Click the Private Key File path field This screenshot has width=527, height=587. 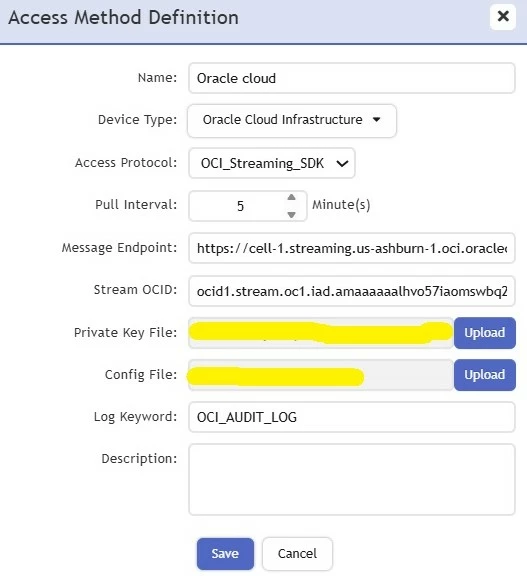click(321, 333)
